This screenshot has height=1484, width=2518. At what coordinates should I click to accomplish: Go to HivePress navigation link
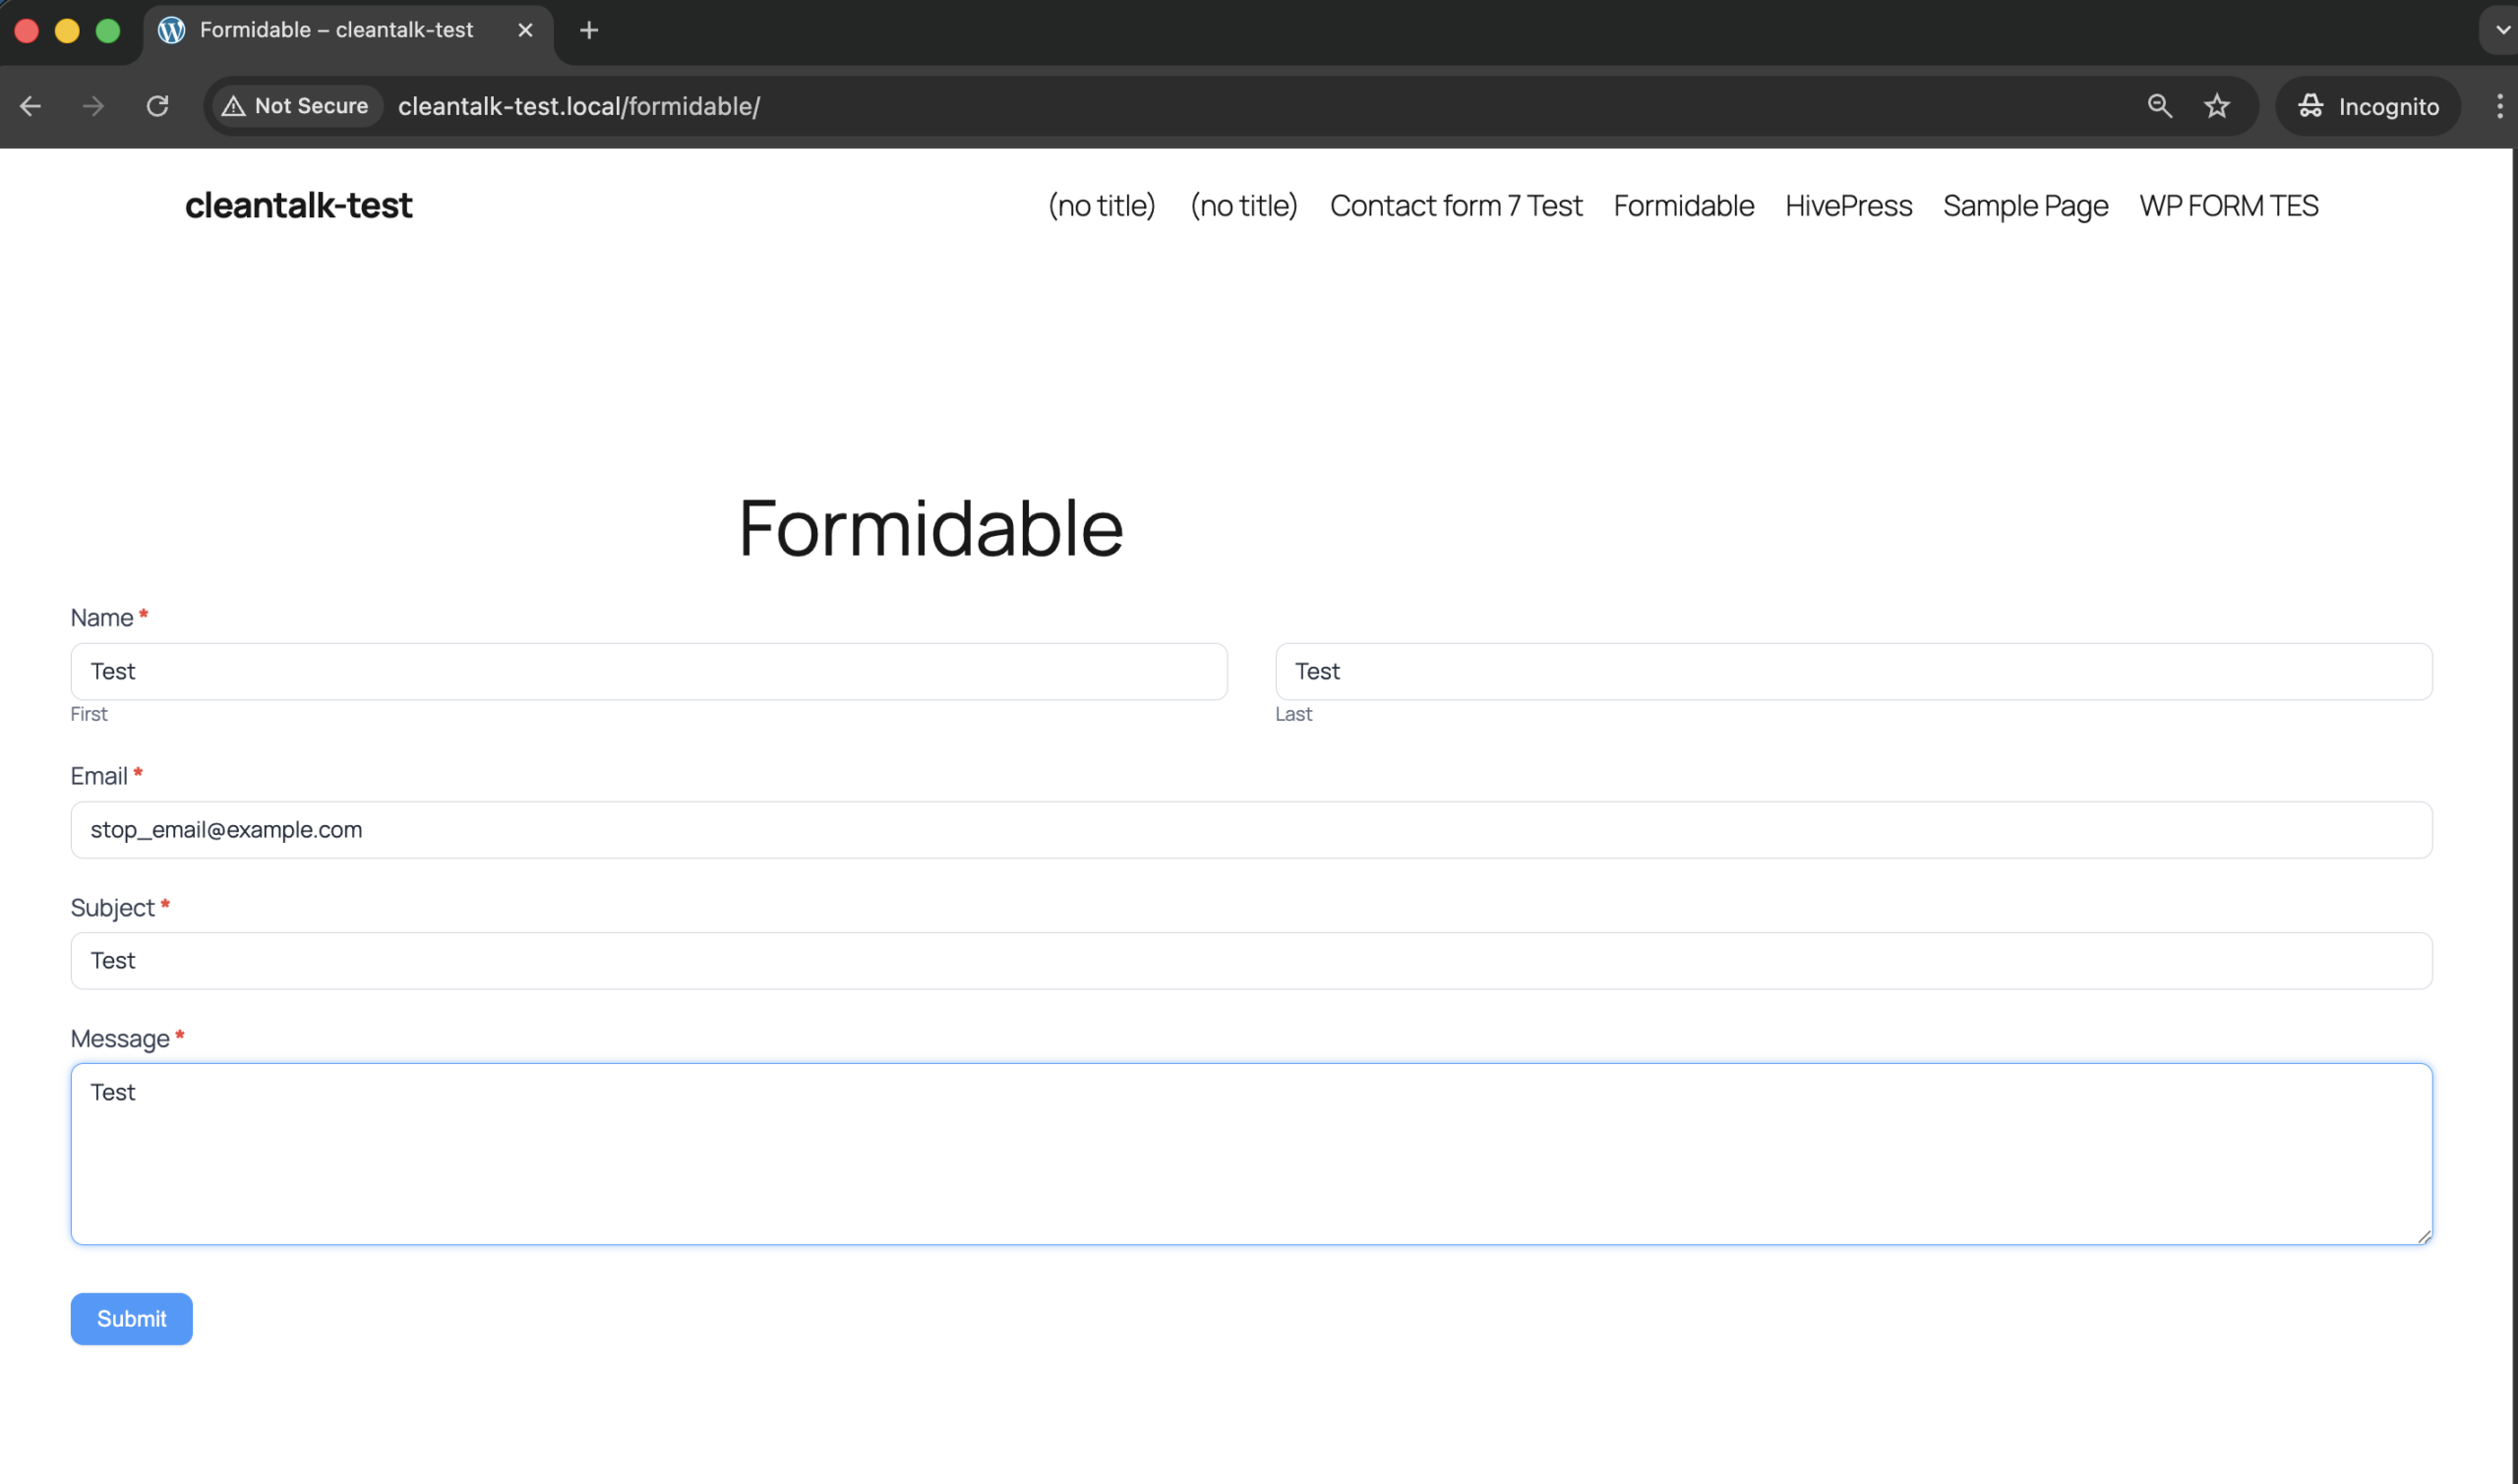click(1848, 206)
